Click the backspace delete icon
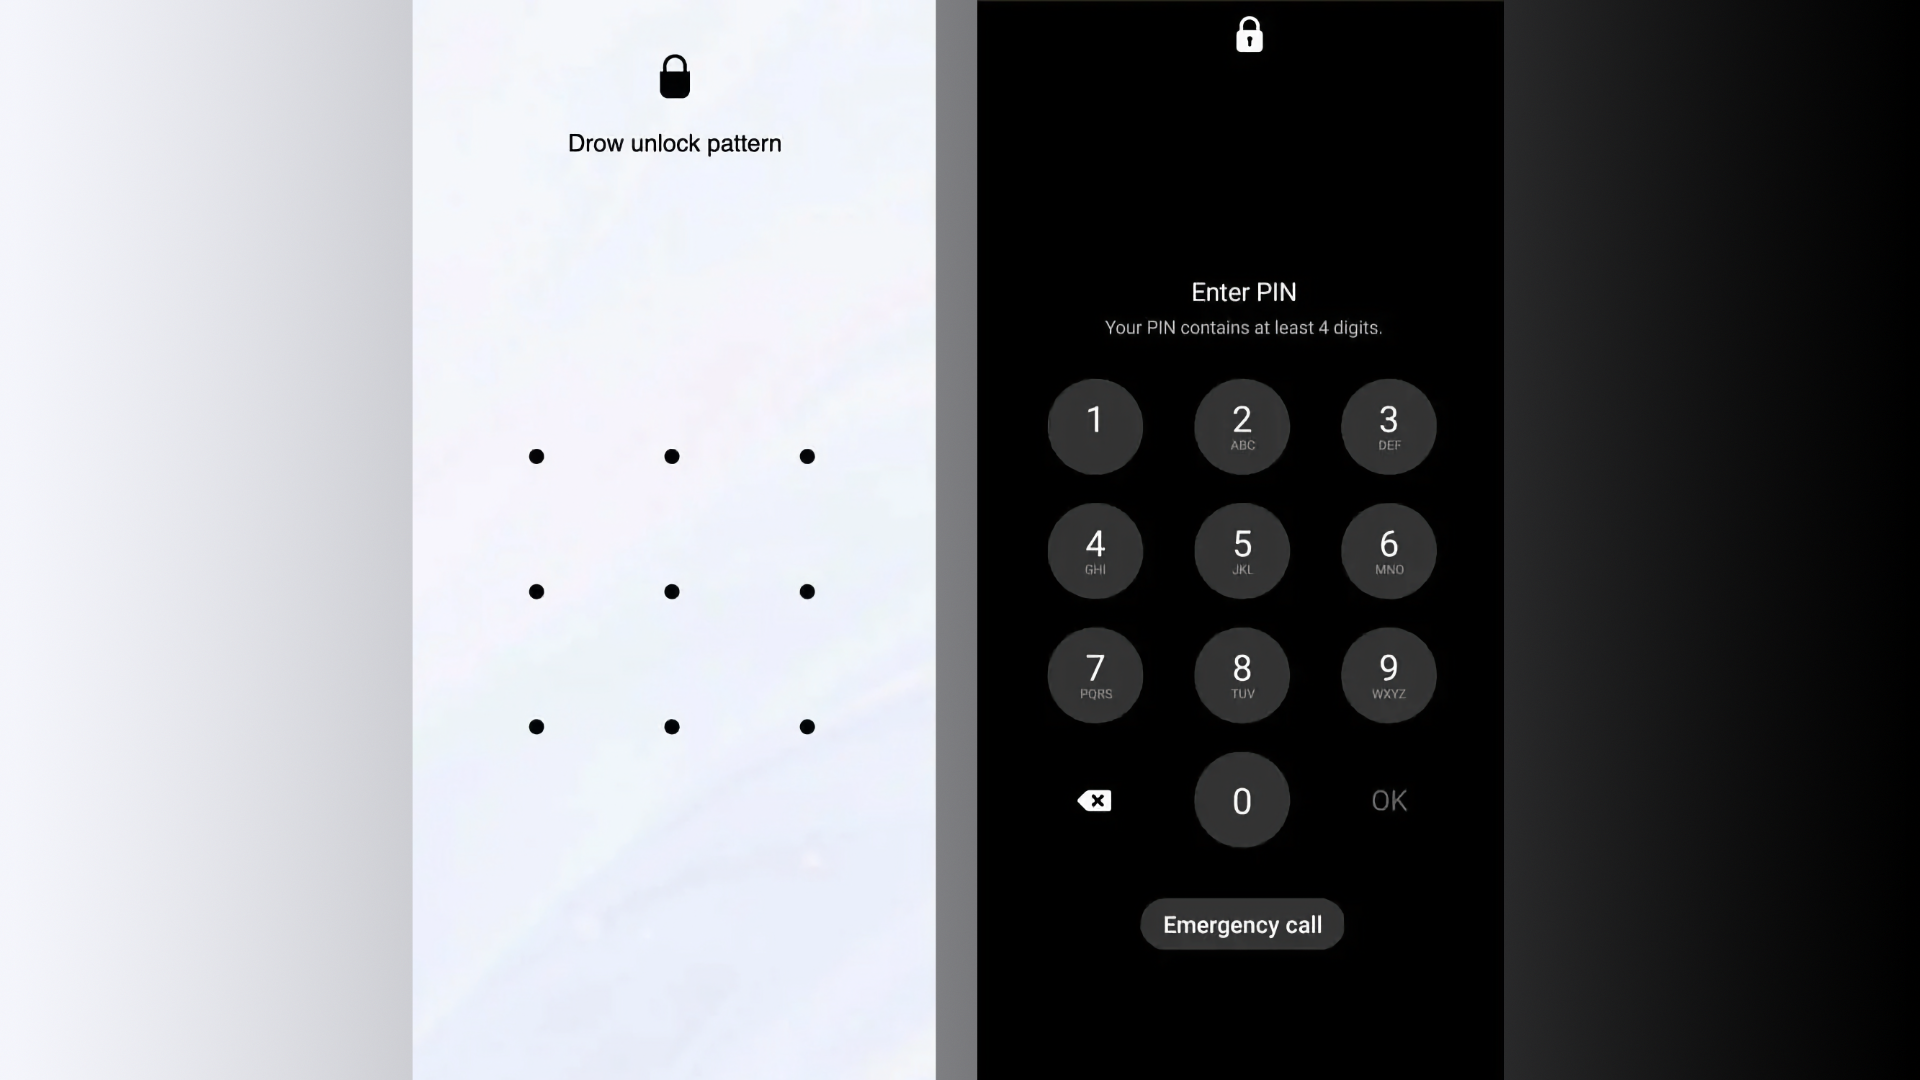Image resolution: width=1920 pixels, height=1080 pixels. click(1095, 800)
